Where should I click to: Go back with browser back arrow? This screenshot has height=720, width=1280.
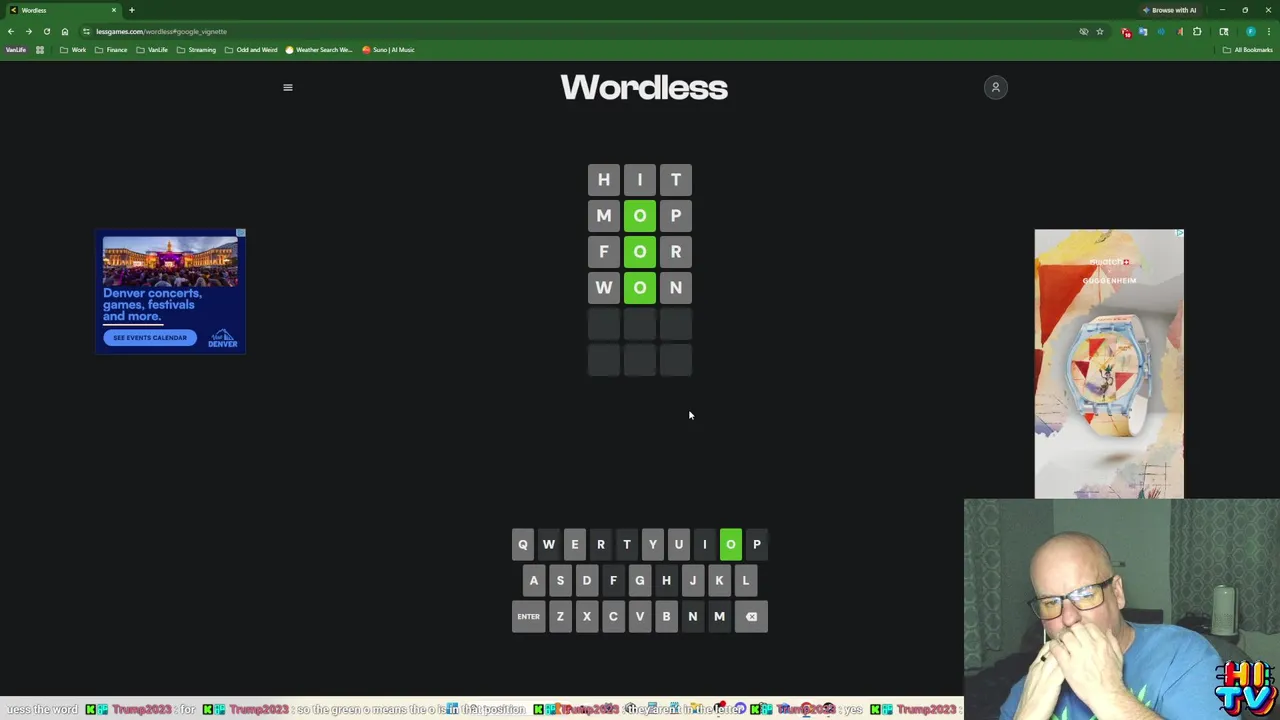11,31
